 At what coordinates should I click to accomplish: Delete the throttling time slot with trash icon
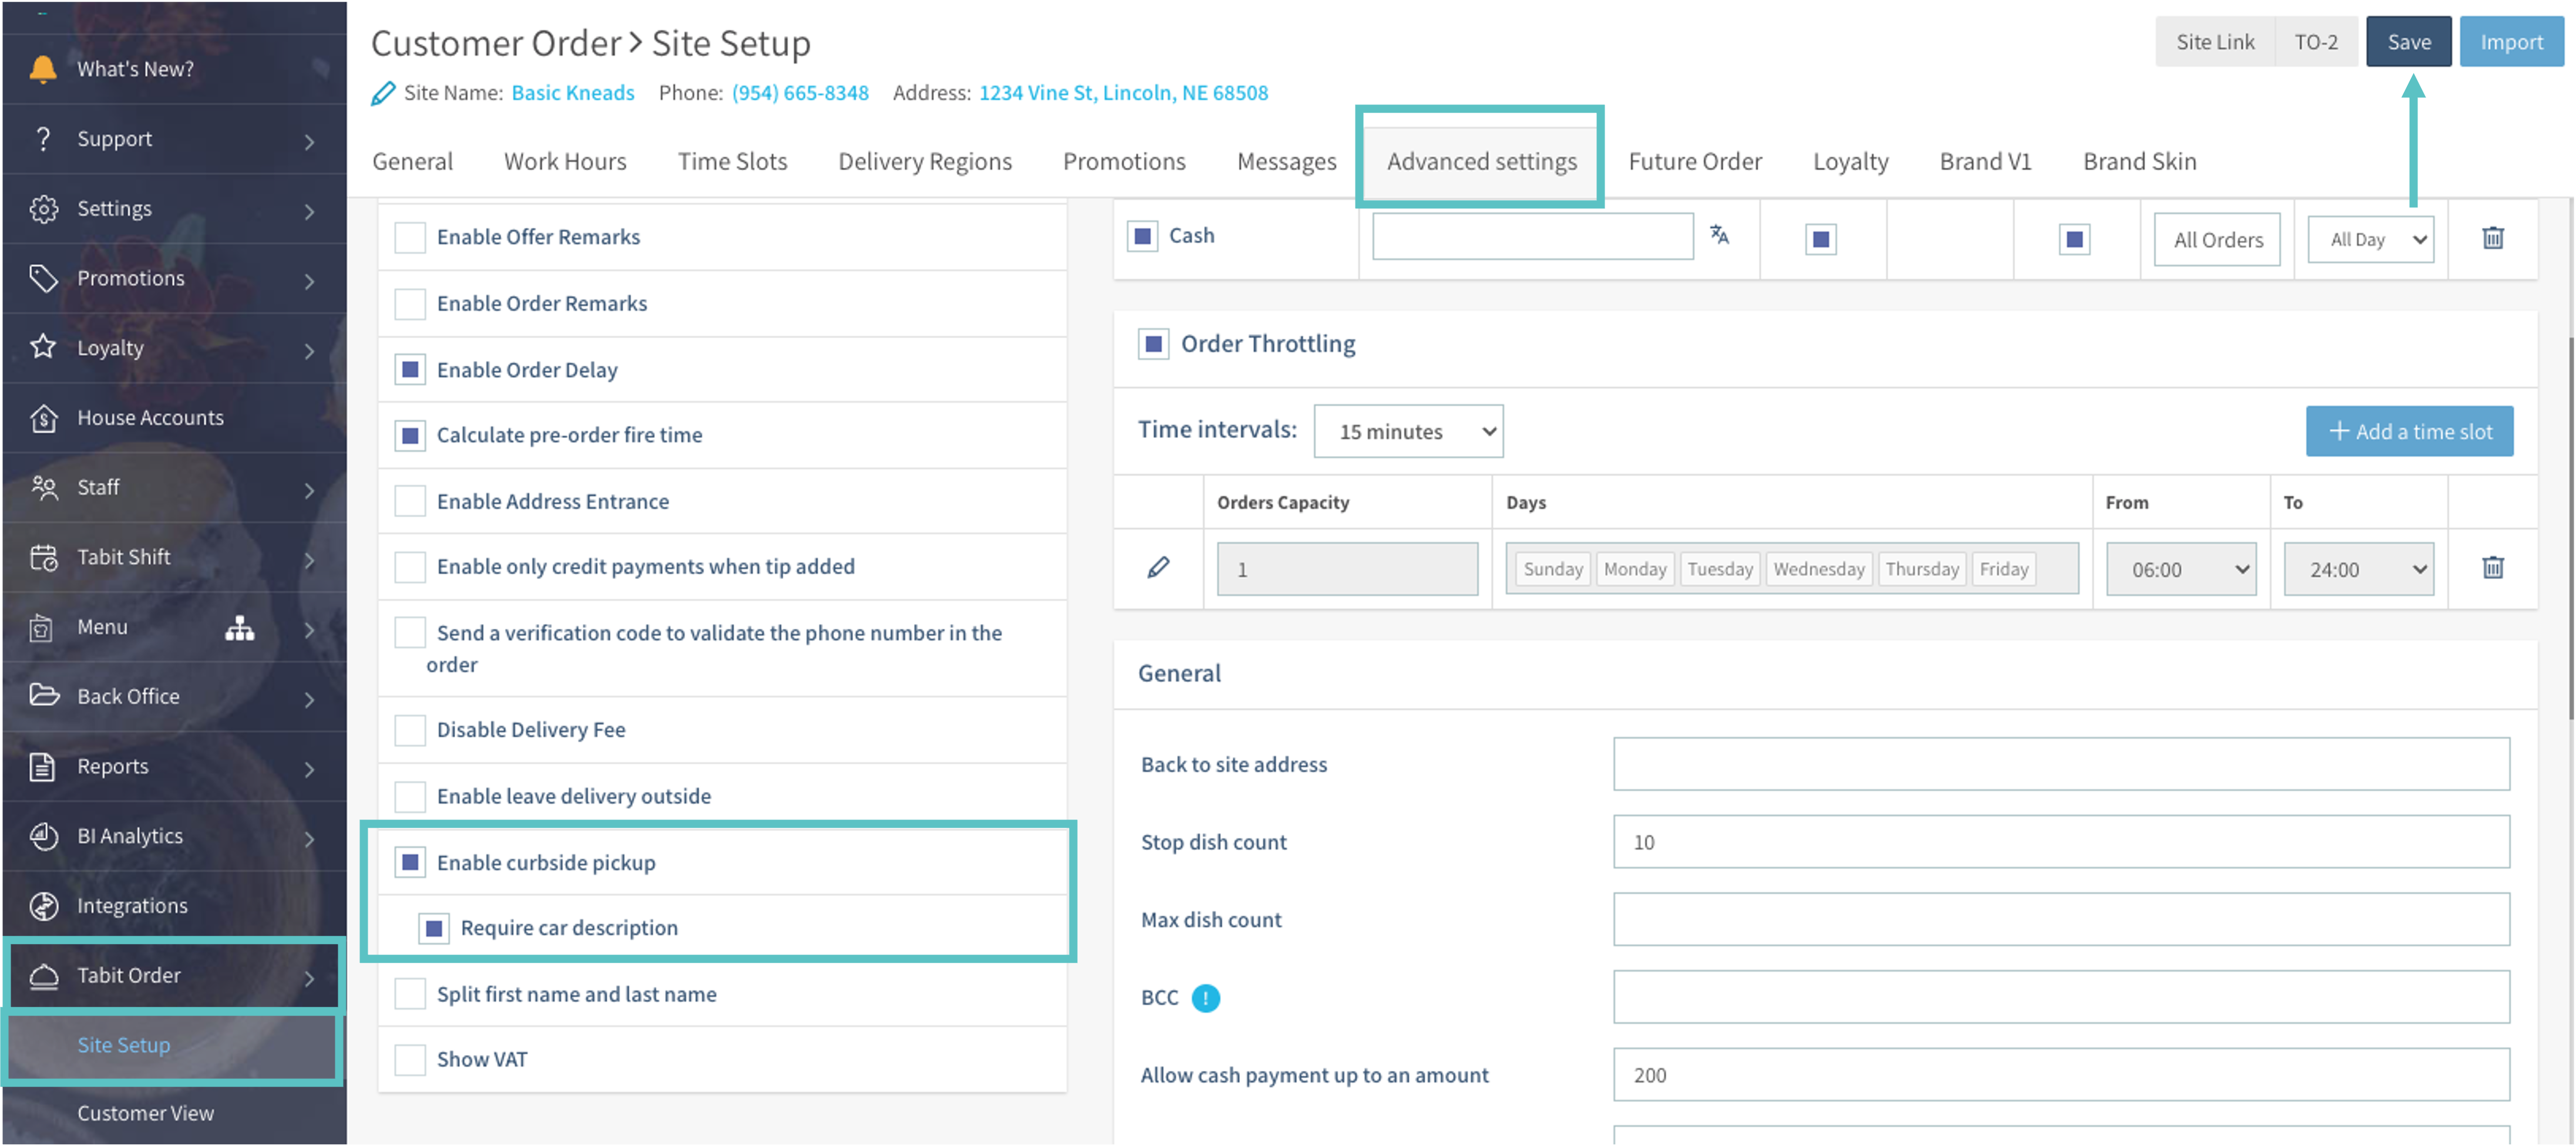click(2492, 568)
